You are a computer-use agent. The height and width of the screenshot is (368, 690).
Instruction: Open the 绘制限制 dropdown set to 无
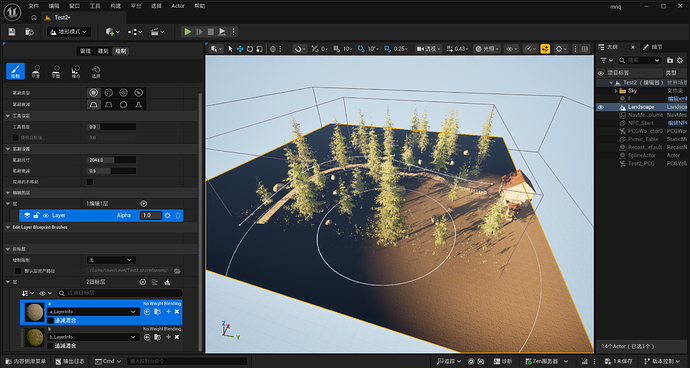pos(111,260)
